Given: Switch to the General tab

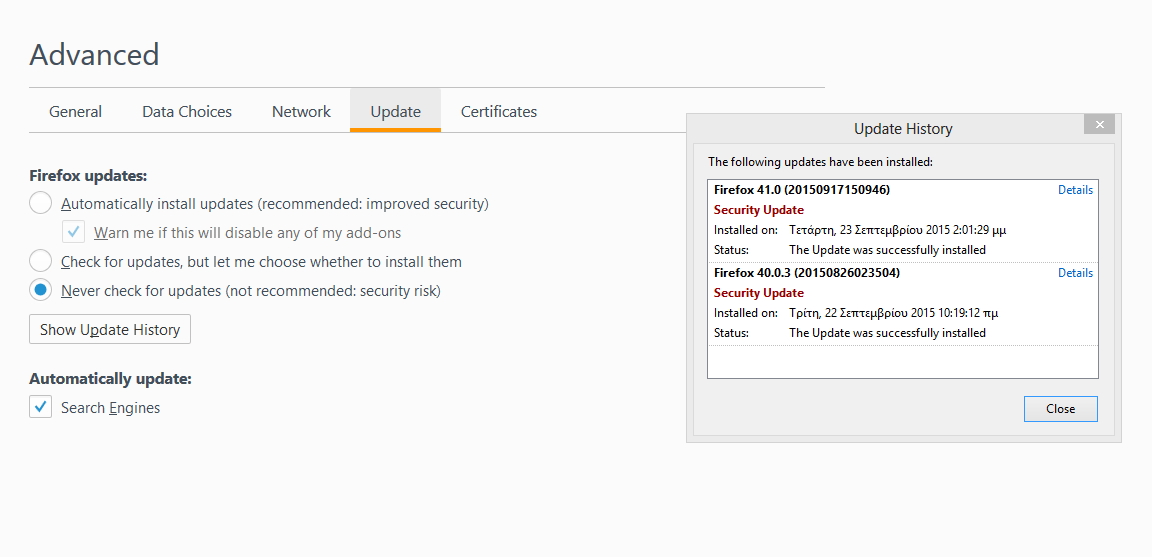Looking at the screenshot, I should (x=75, y=112).
